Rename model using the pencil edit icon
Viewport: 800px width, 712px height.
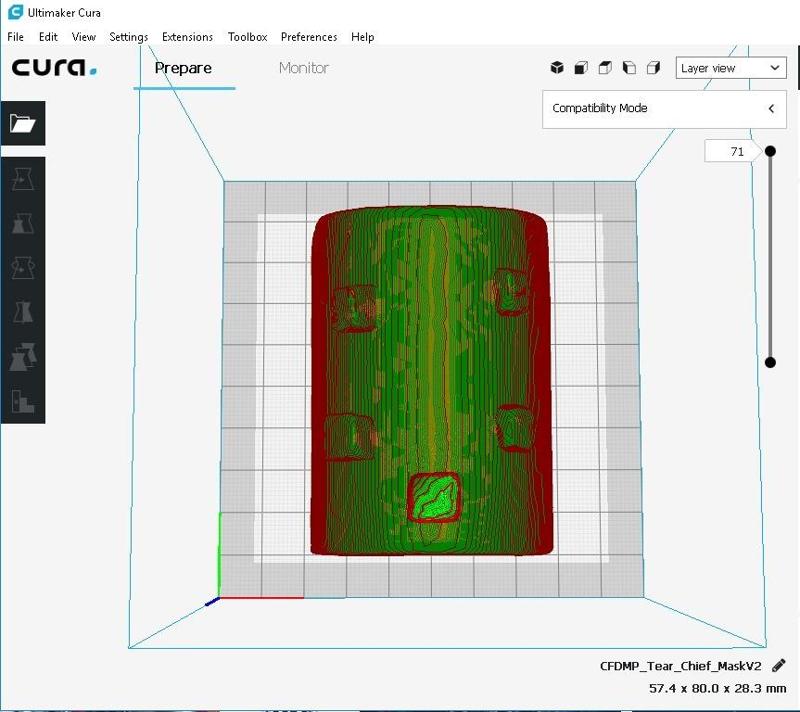pos(779,666)
